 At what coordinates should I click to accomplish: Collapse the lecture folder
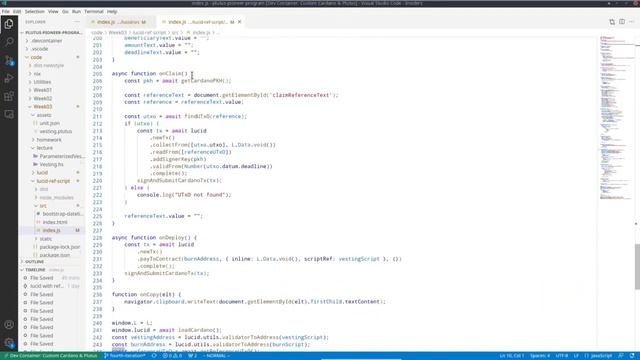tap(44, 148)
